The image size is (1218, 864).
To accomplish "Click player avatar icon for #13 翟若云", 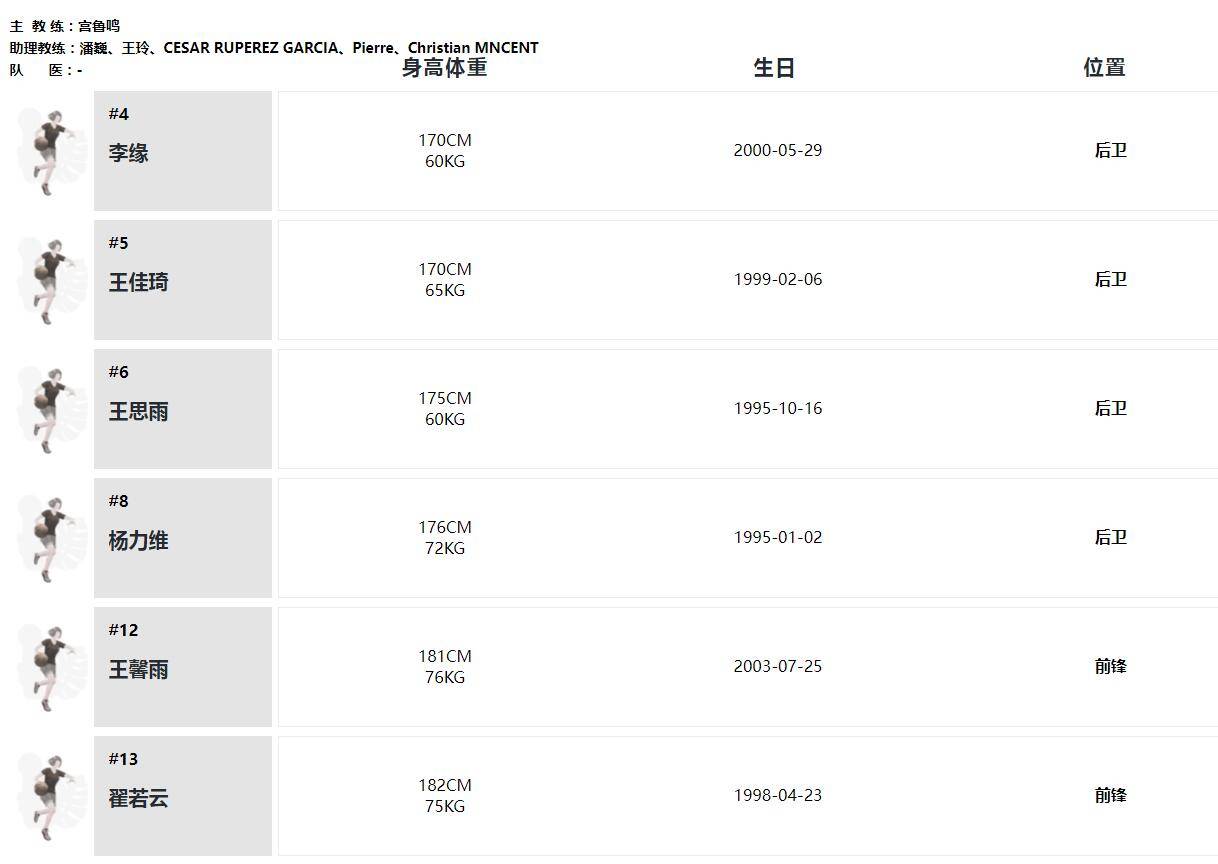I will 48,796.
